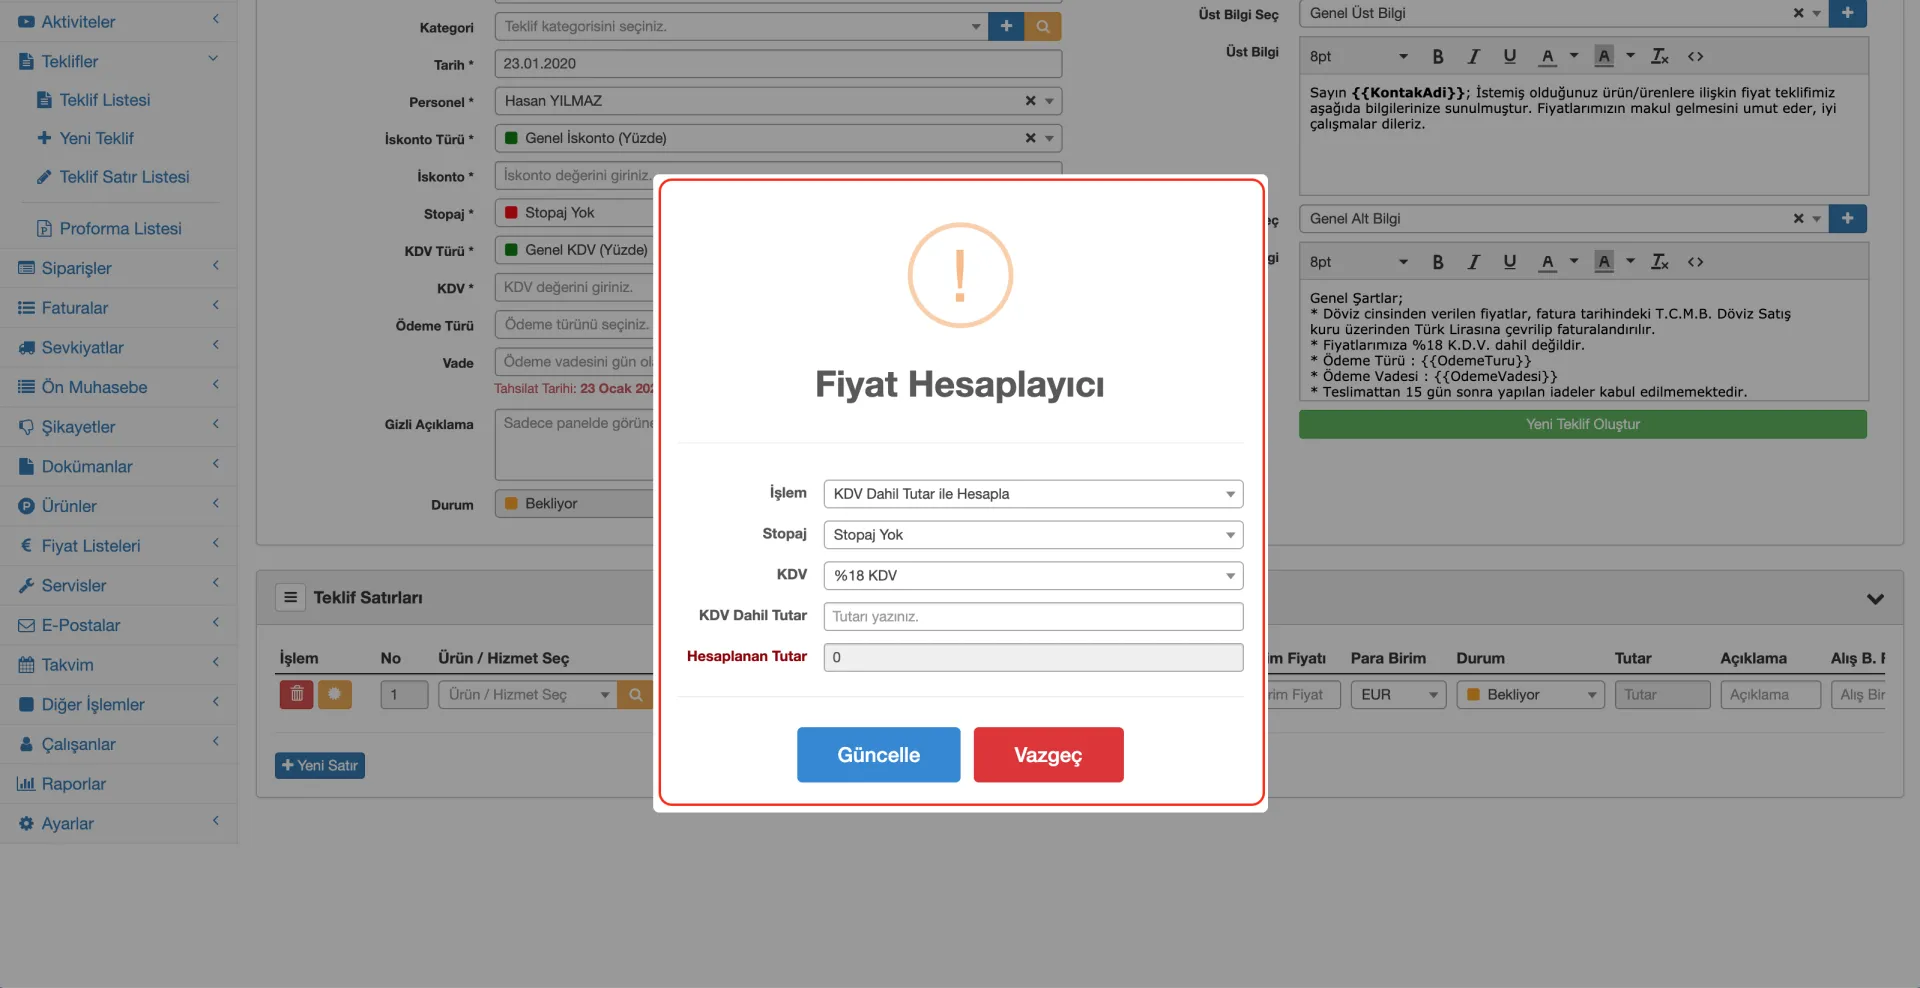Collapse the Teklifler sidebar menu

click(213, 59)
